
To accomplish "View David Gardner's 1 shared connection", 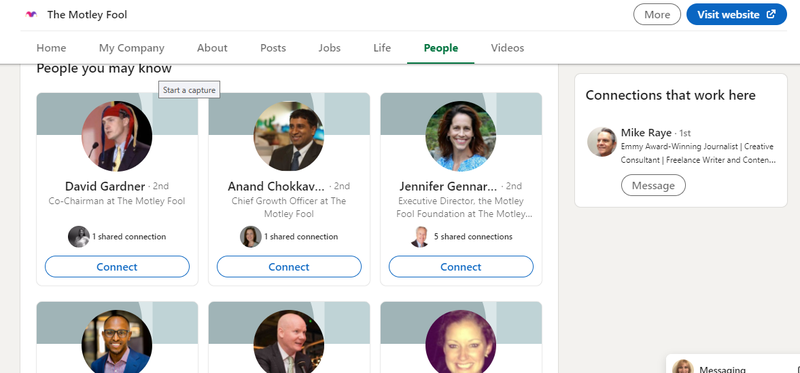I will (129, 237).
